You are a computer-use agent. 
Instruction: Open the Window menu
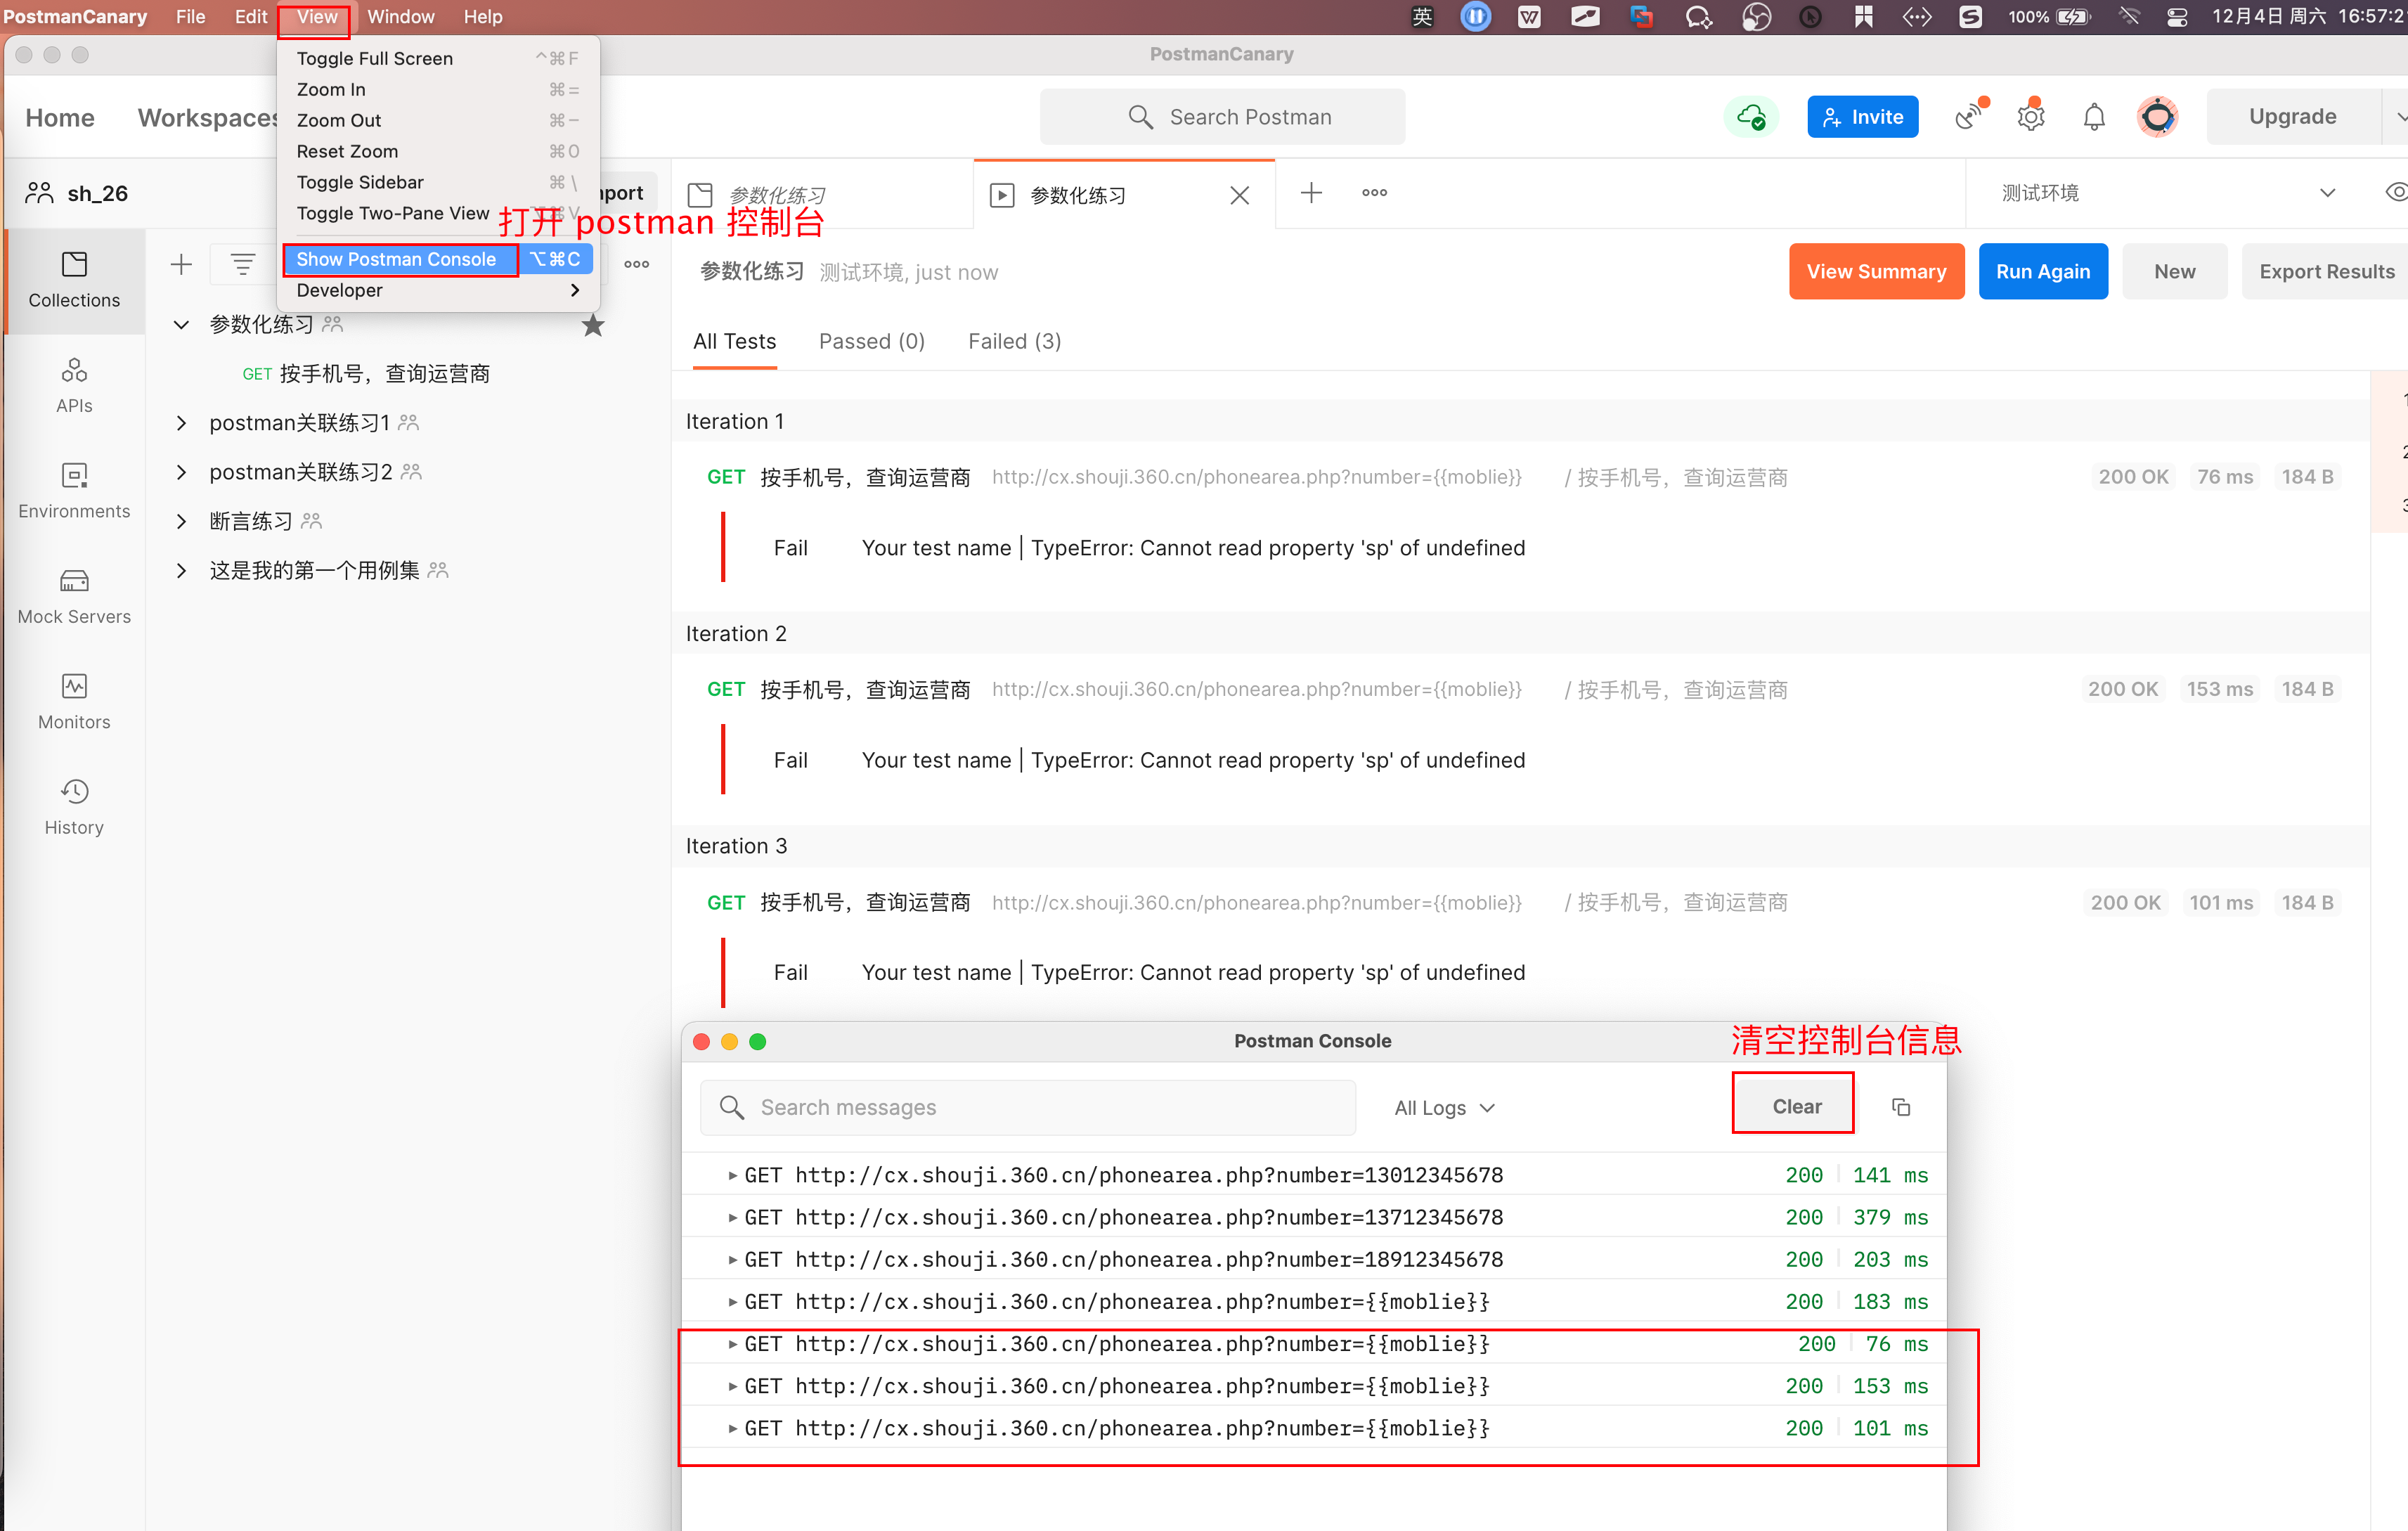[400, 17]
